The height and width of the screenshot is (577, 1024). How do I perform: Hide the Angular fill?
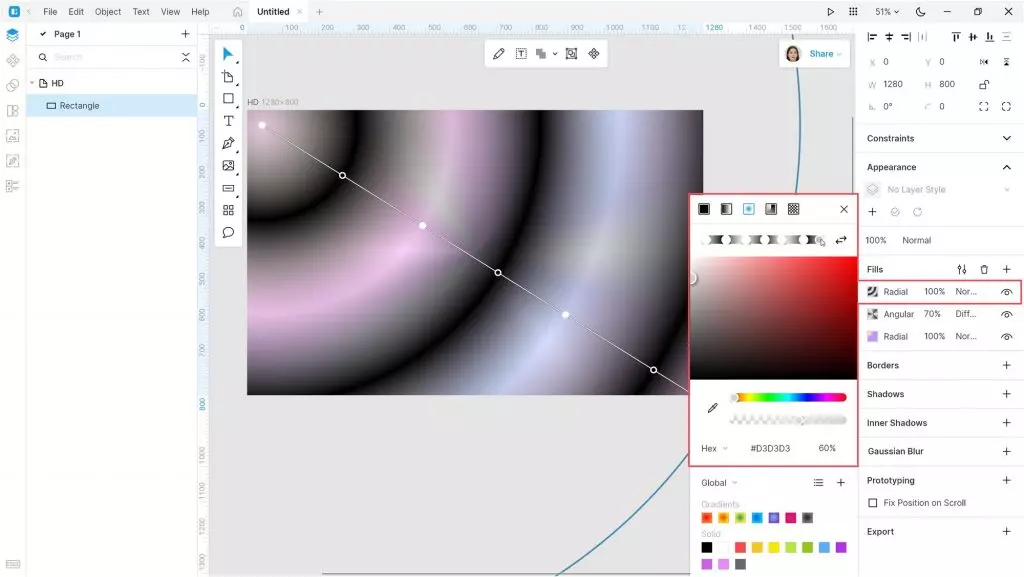[x=1006, y=314]
